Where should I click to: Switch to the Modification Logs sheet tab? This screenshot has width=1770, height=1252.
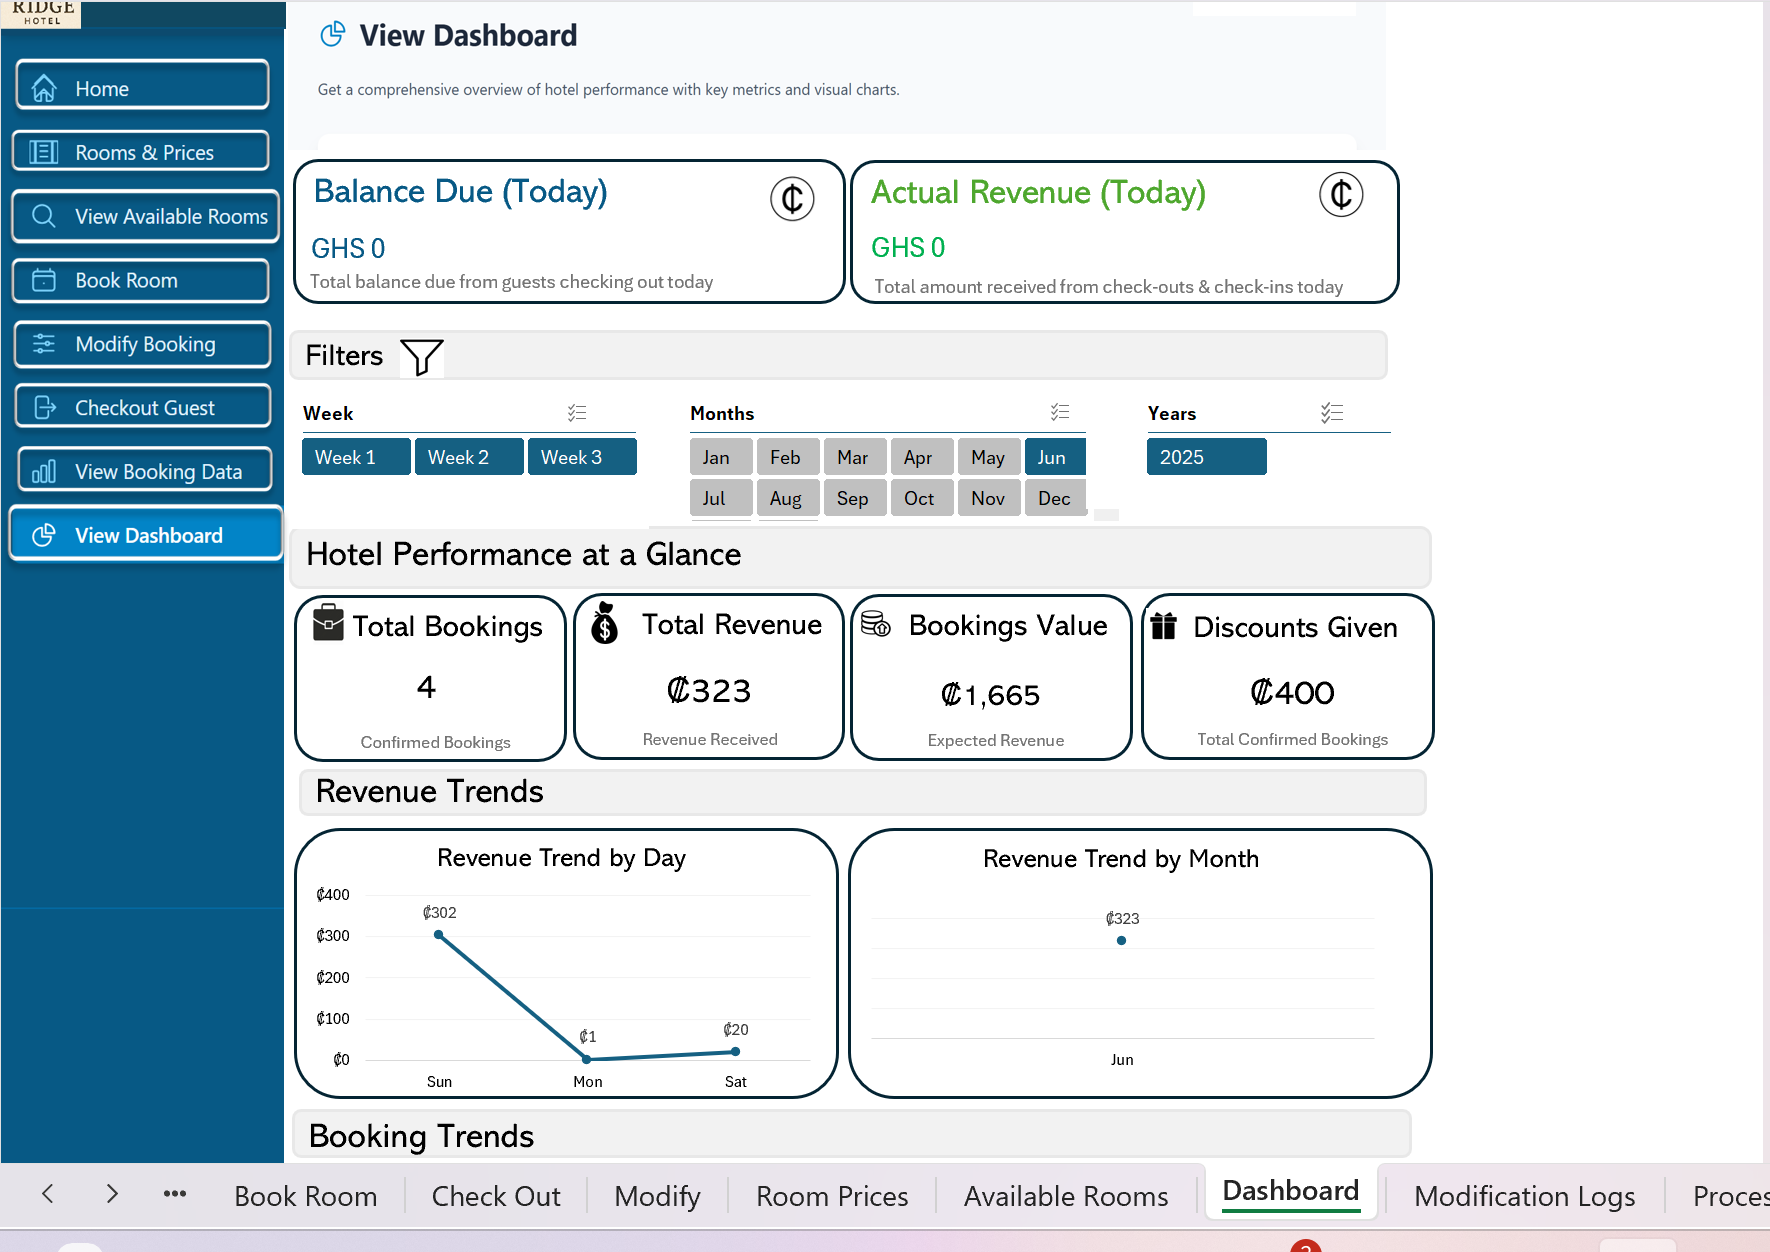tap(1524, 1196)
